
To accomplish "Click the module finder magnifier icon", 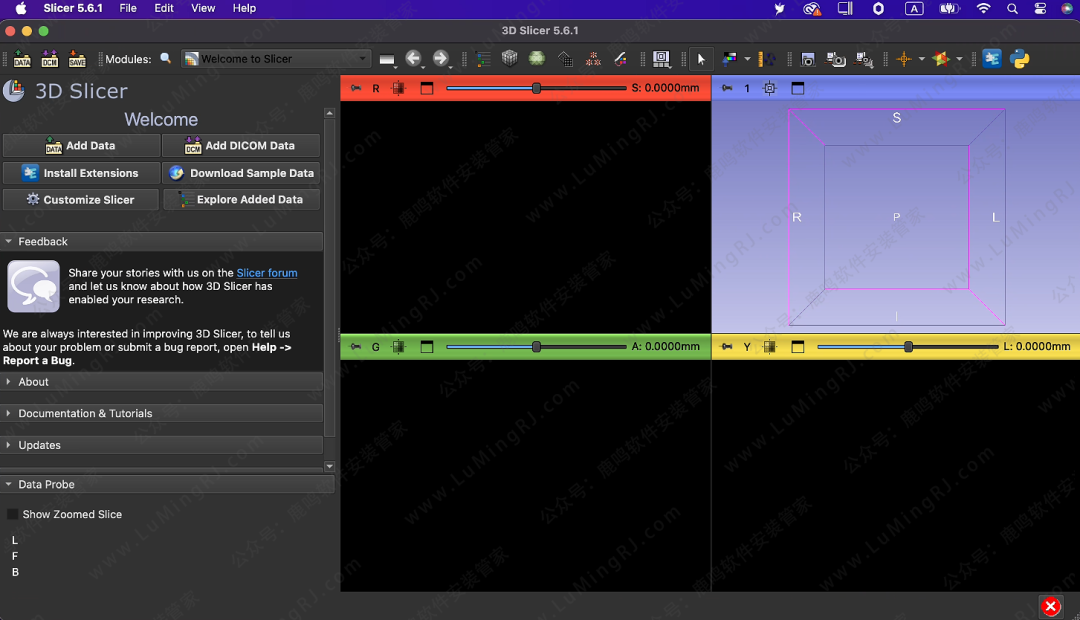I will 166,59.
